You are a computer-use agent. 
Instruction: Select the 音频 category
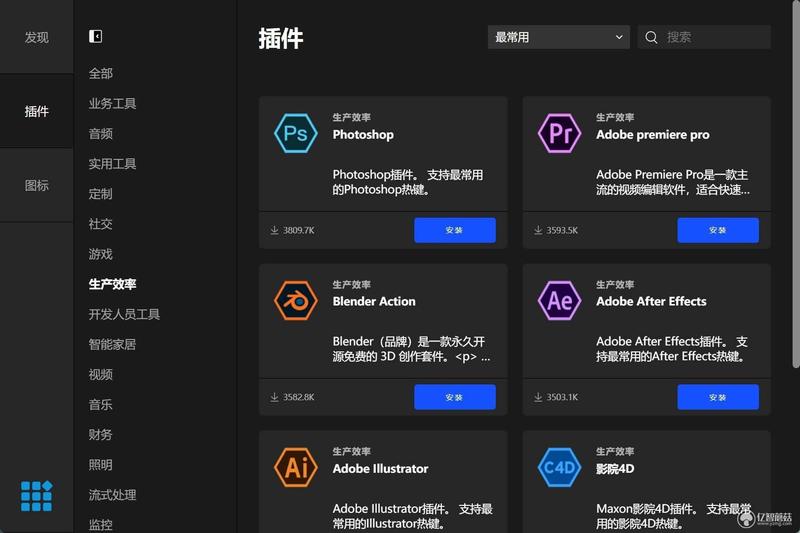click(101, 134)
